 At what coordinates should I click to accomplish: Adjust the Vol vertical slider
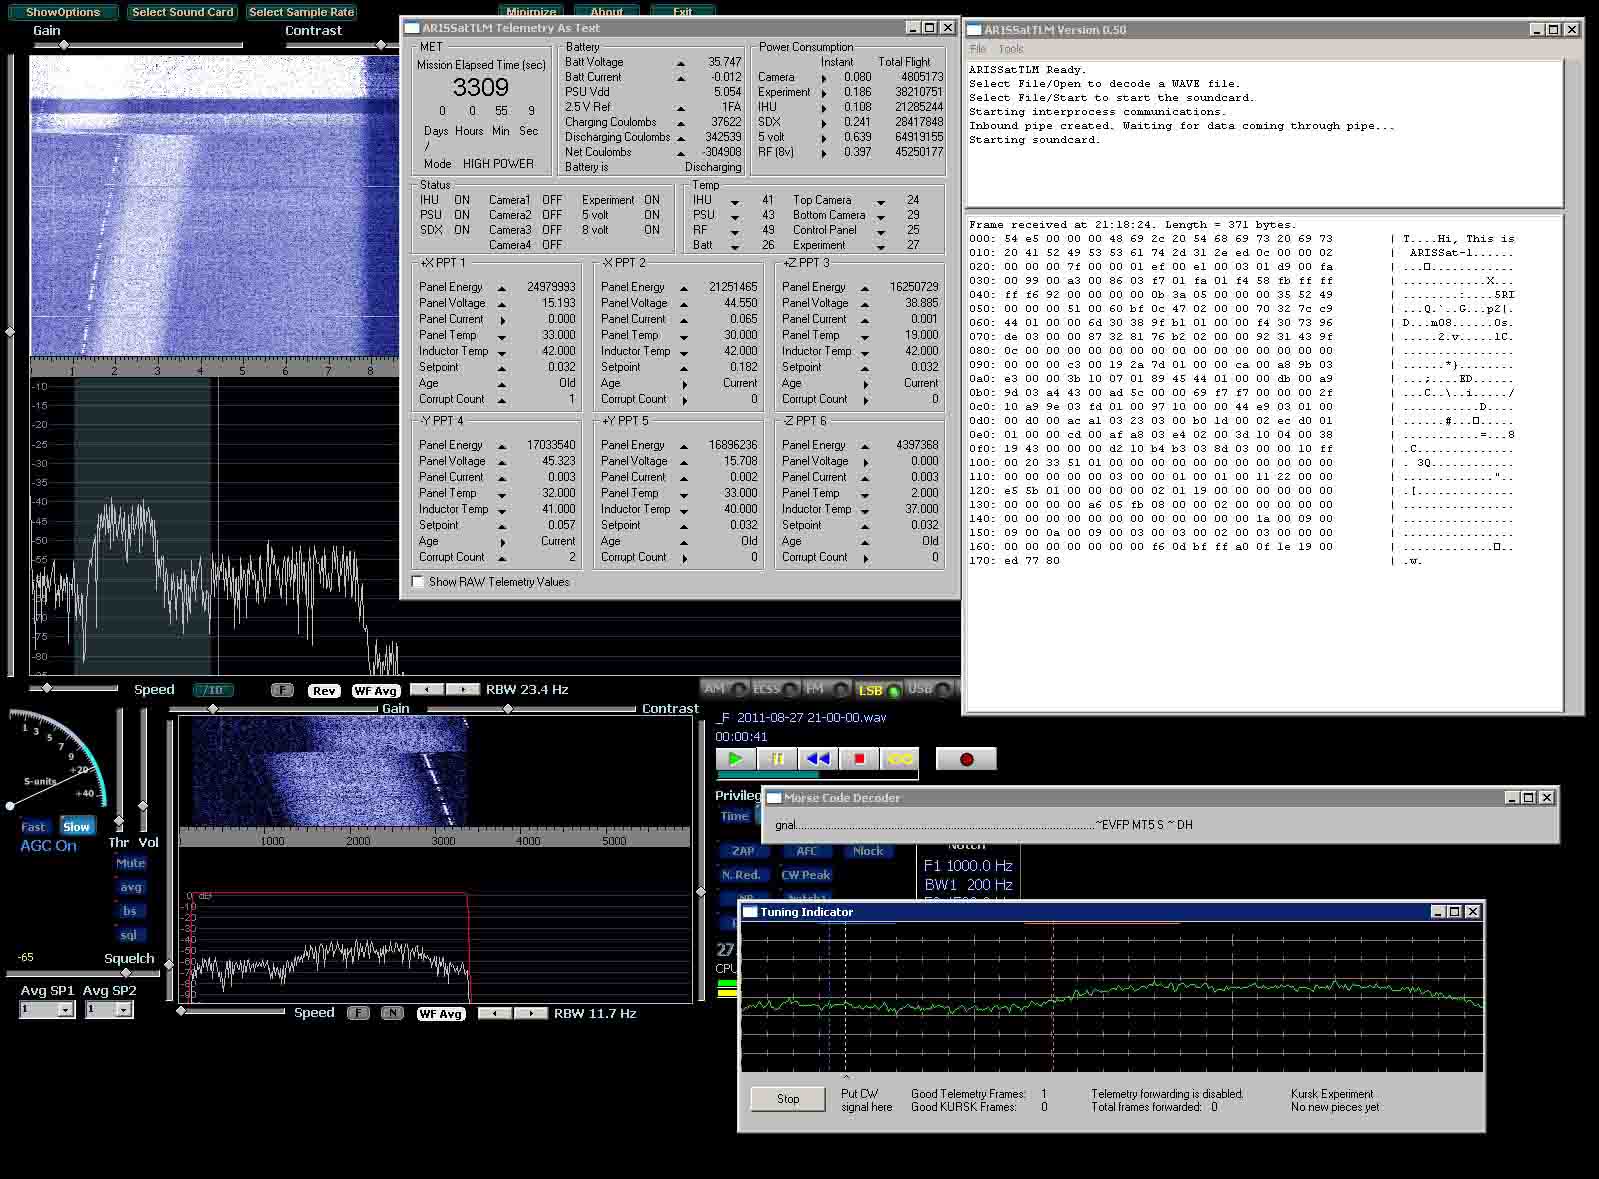143,805
